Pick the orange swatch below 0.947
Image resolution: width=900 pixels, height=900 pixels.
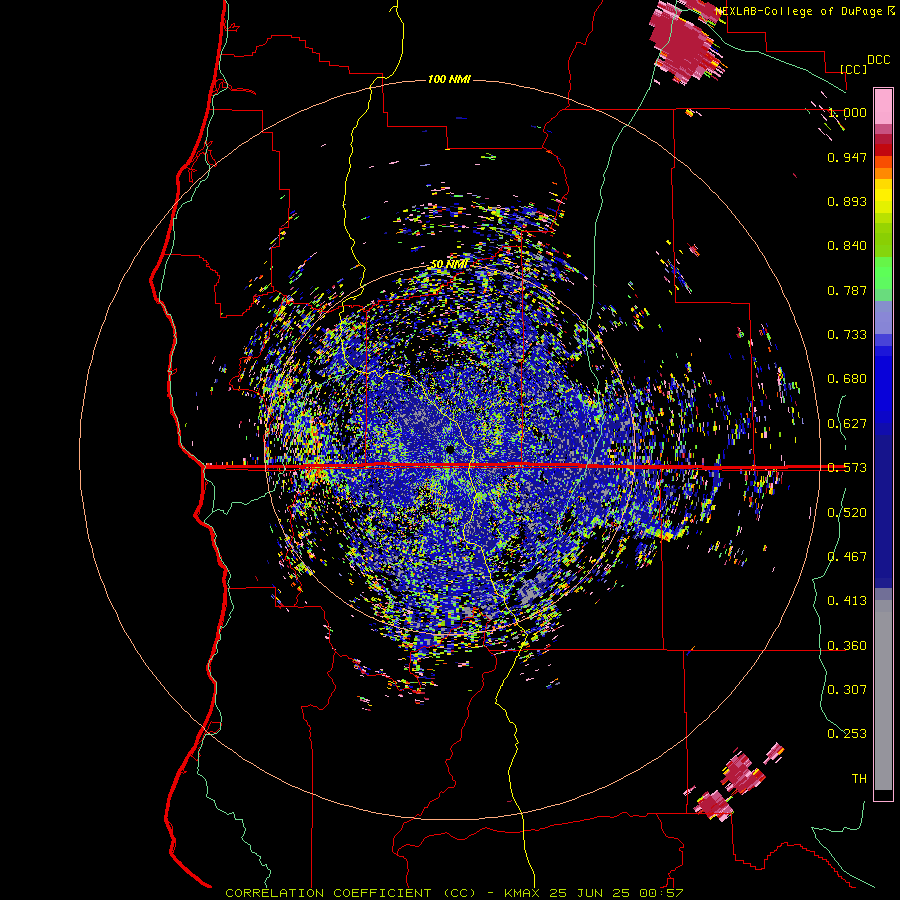point(883,173)
